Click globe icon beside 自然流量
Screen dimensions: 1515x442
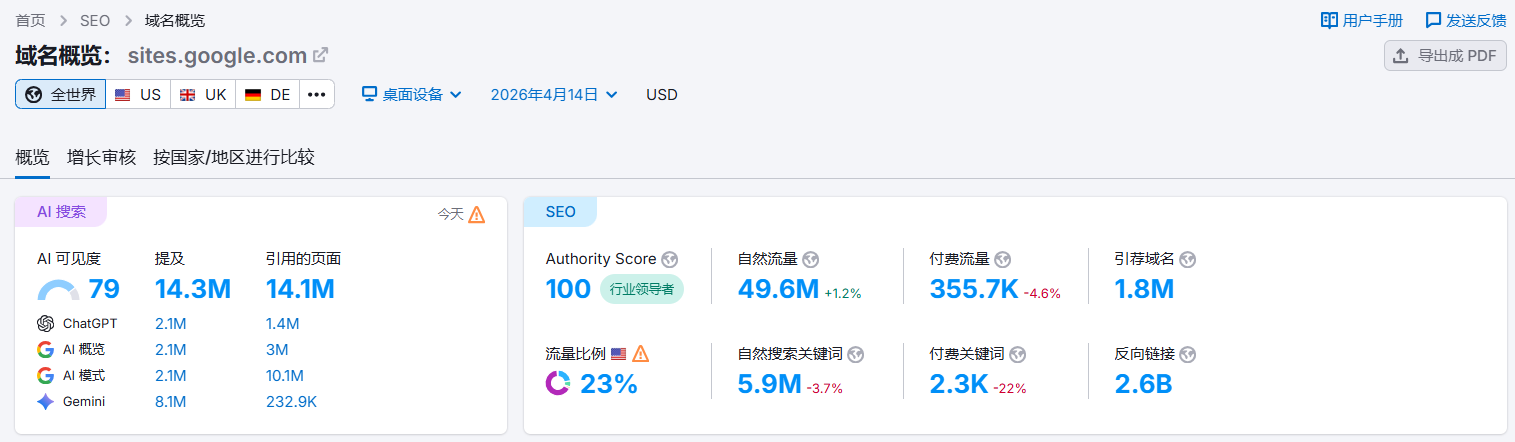pyautogui.click(x=811, y=259)
